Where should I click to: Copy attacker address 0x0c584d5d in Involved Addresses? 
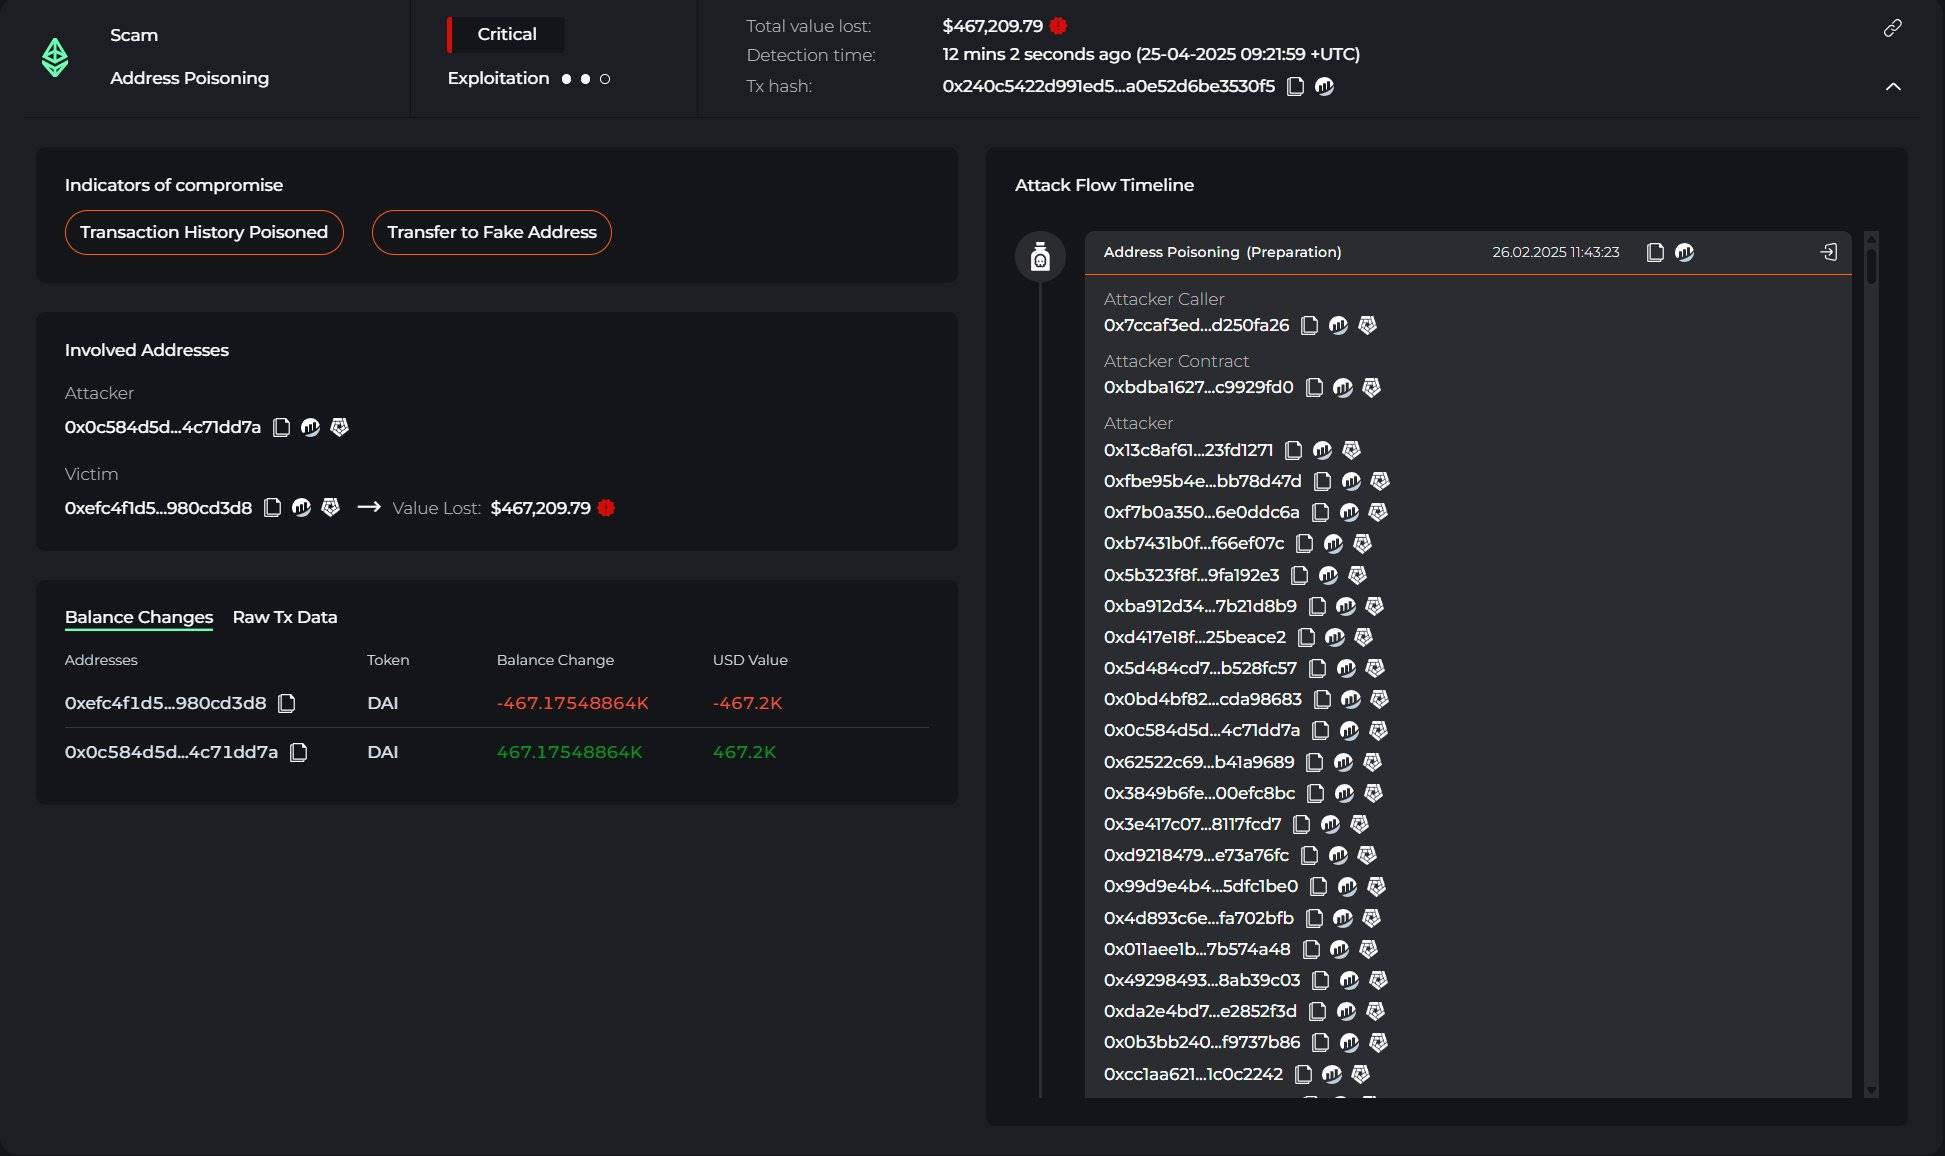tap(281, 427)
